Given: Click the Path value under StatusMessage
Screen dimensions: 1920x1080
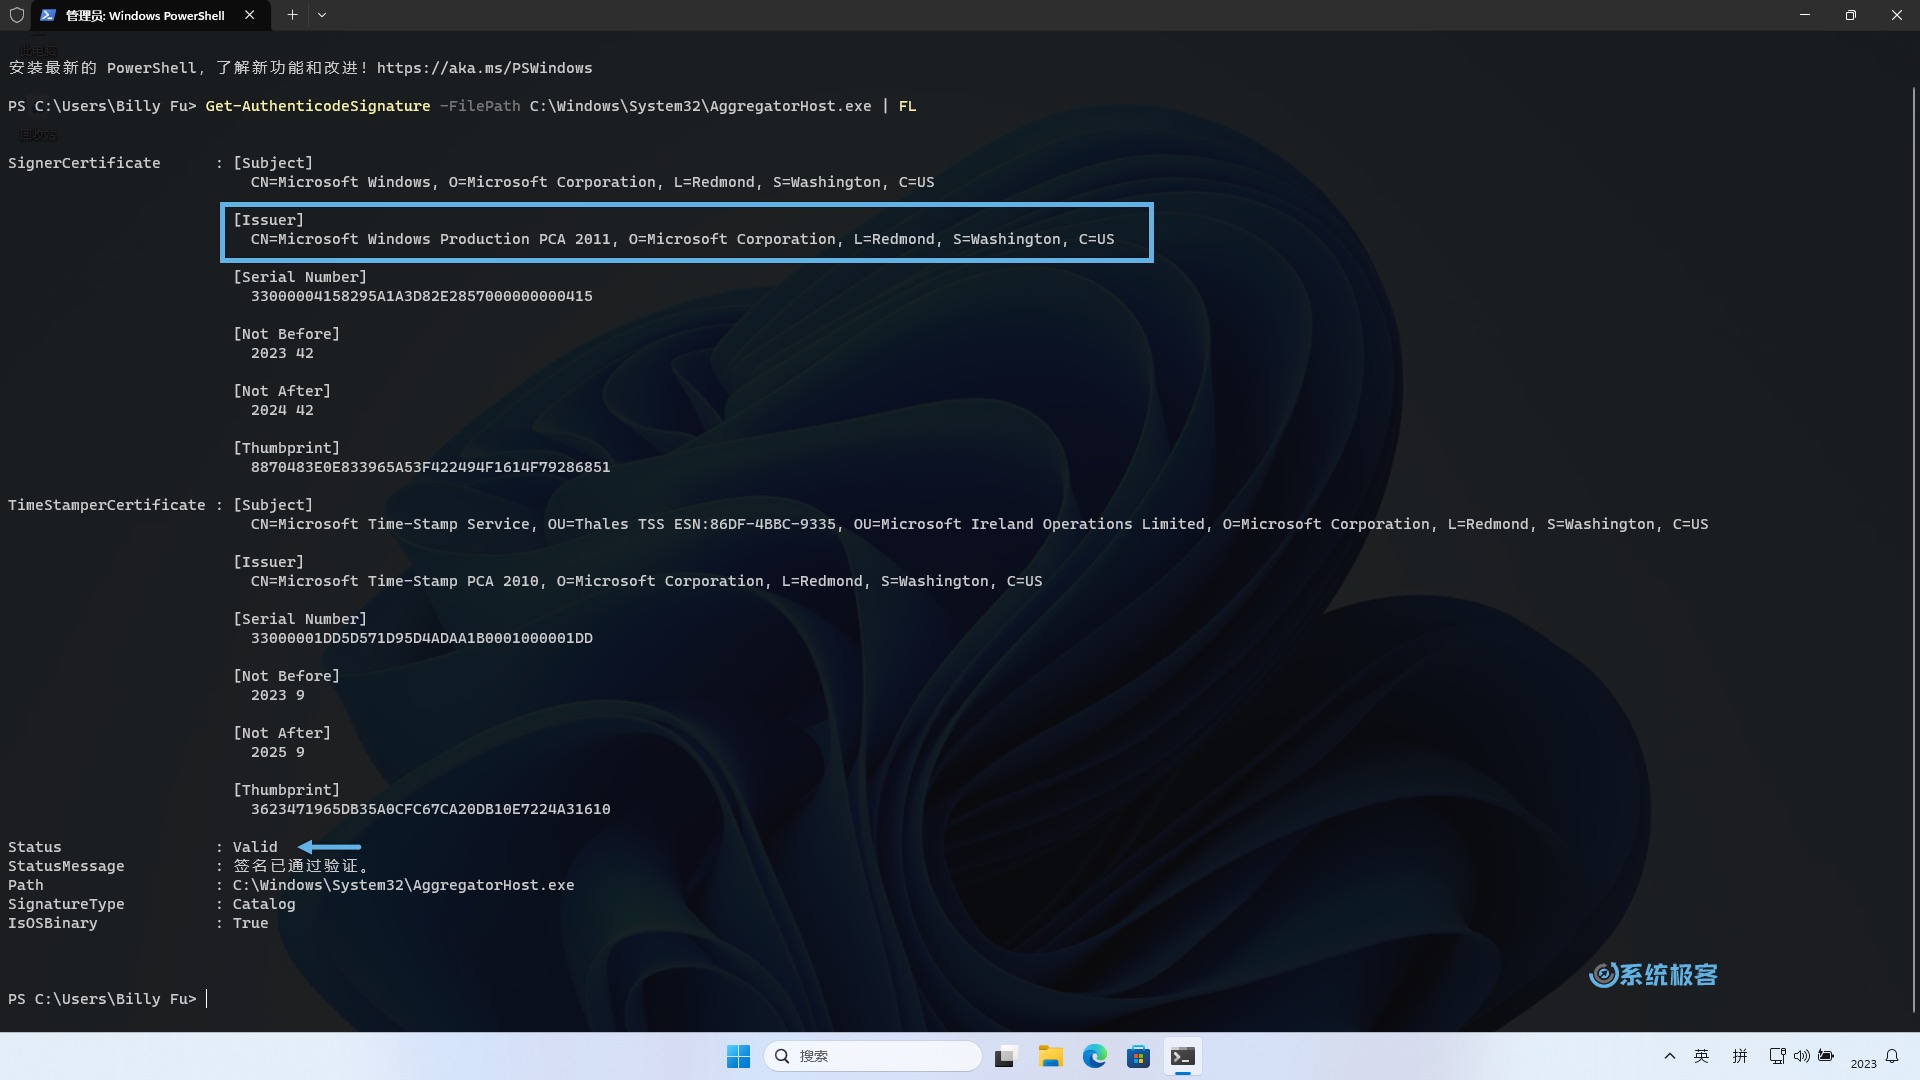Looking at the screenshot, I should click(x=403, y=885).
